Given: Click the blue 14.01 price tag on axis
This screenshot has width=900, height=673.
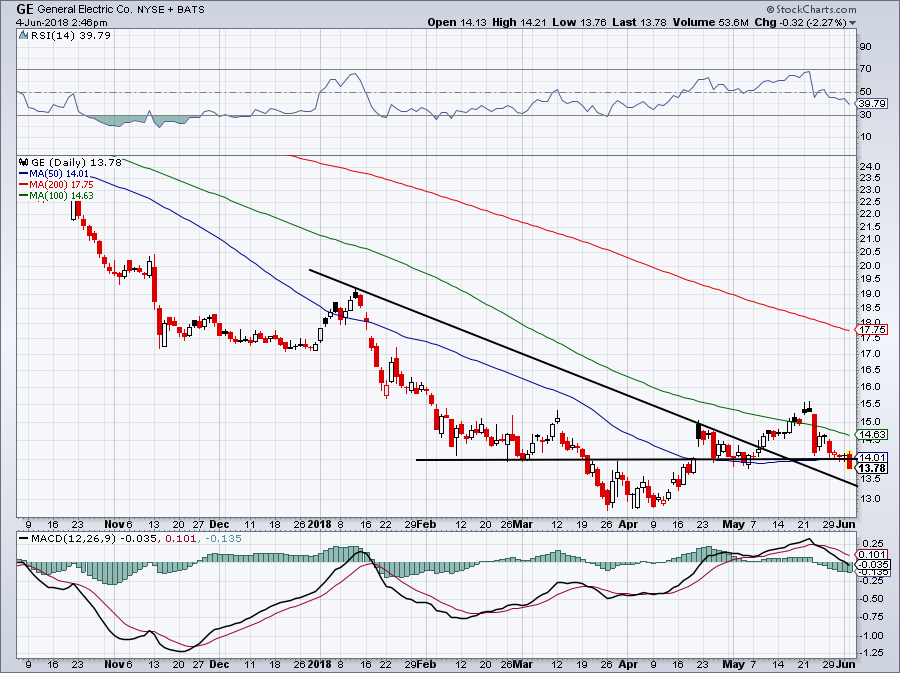Looking at the screenshot, I should [872, 457].
